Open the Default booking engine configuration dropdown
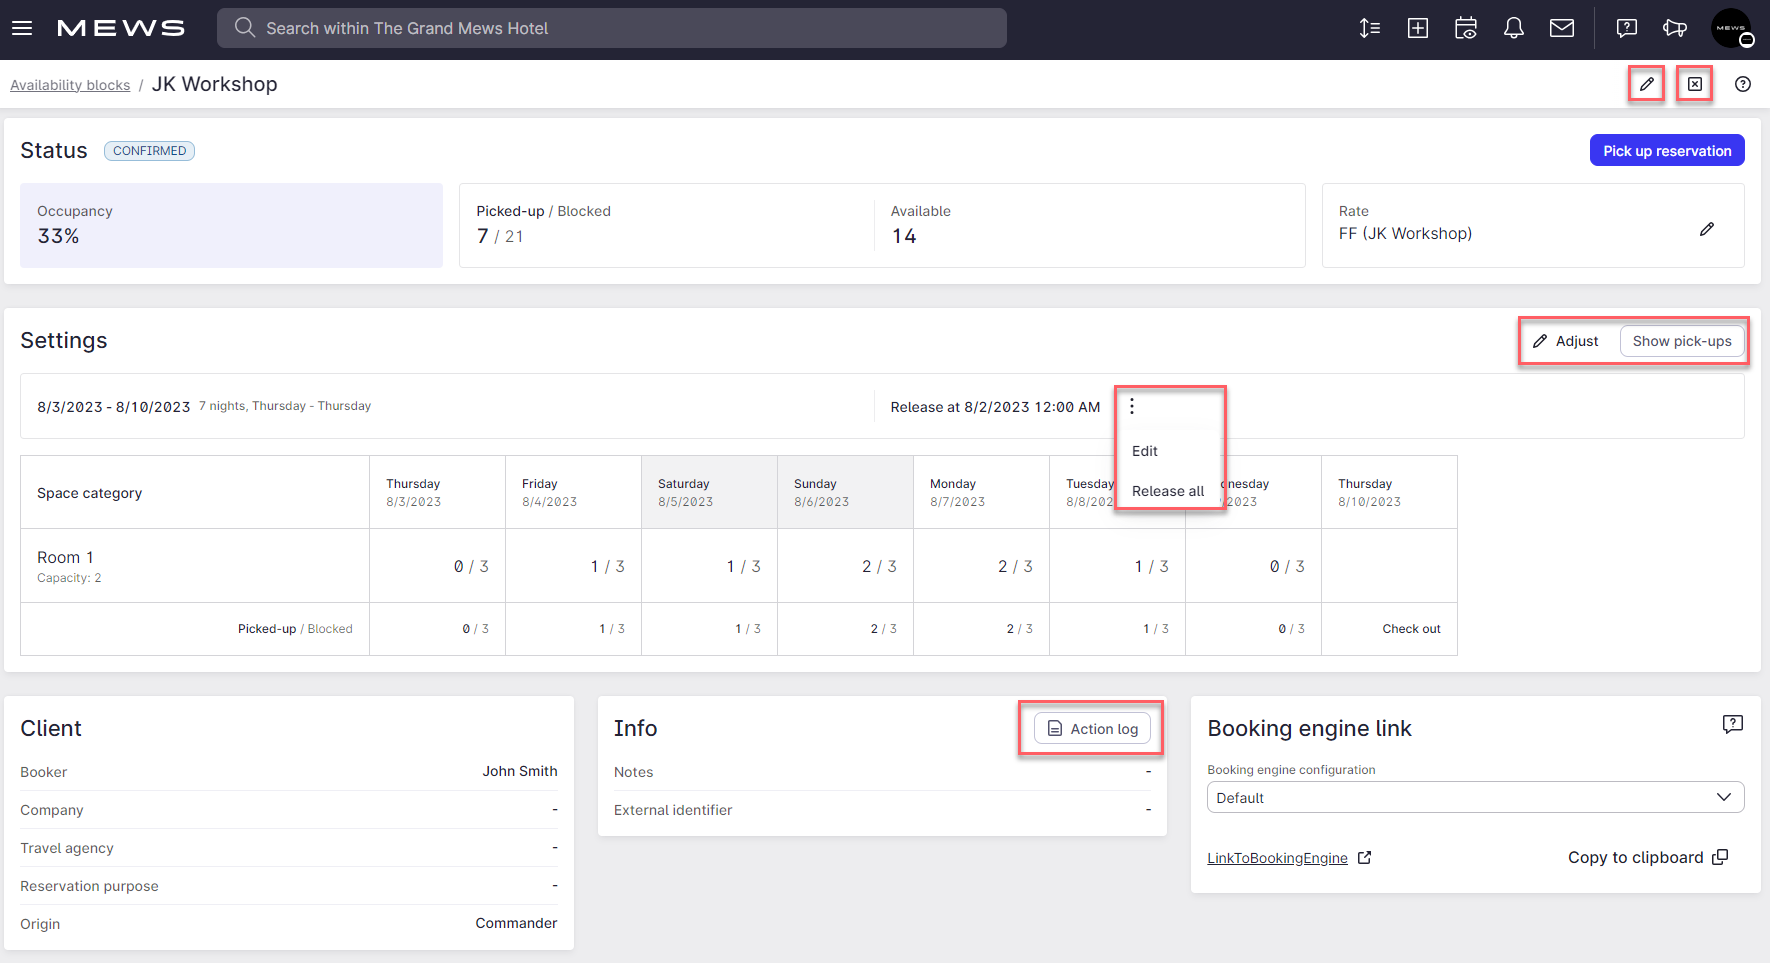 pos(1475,797)
